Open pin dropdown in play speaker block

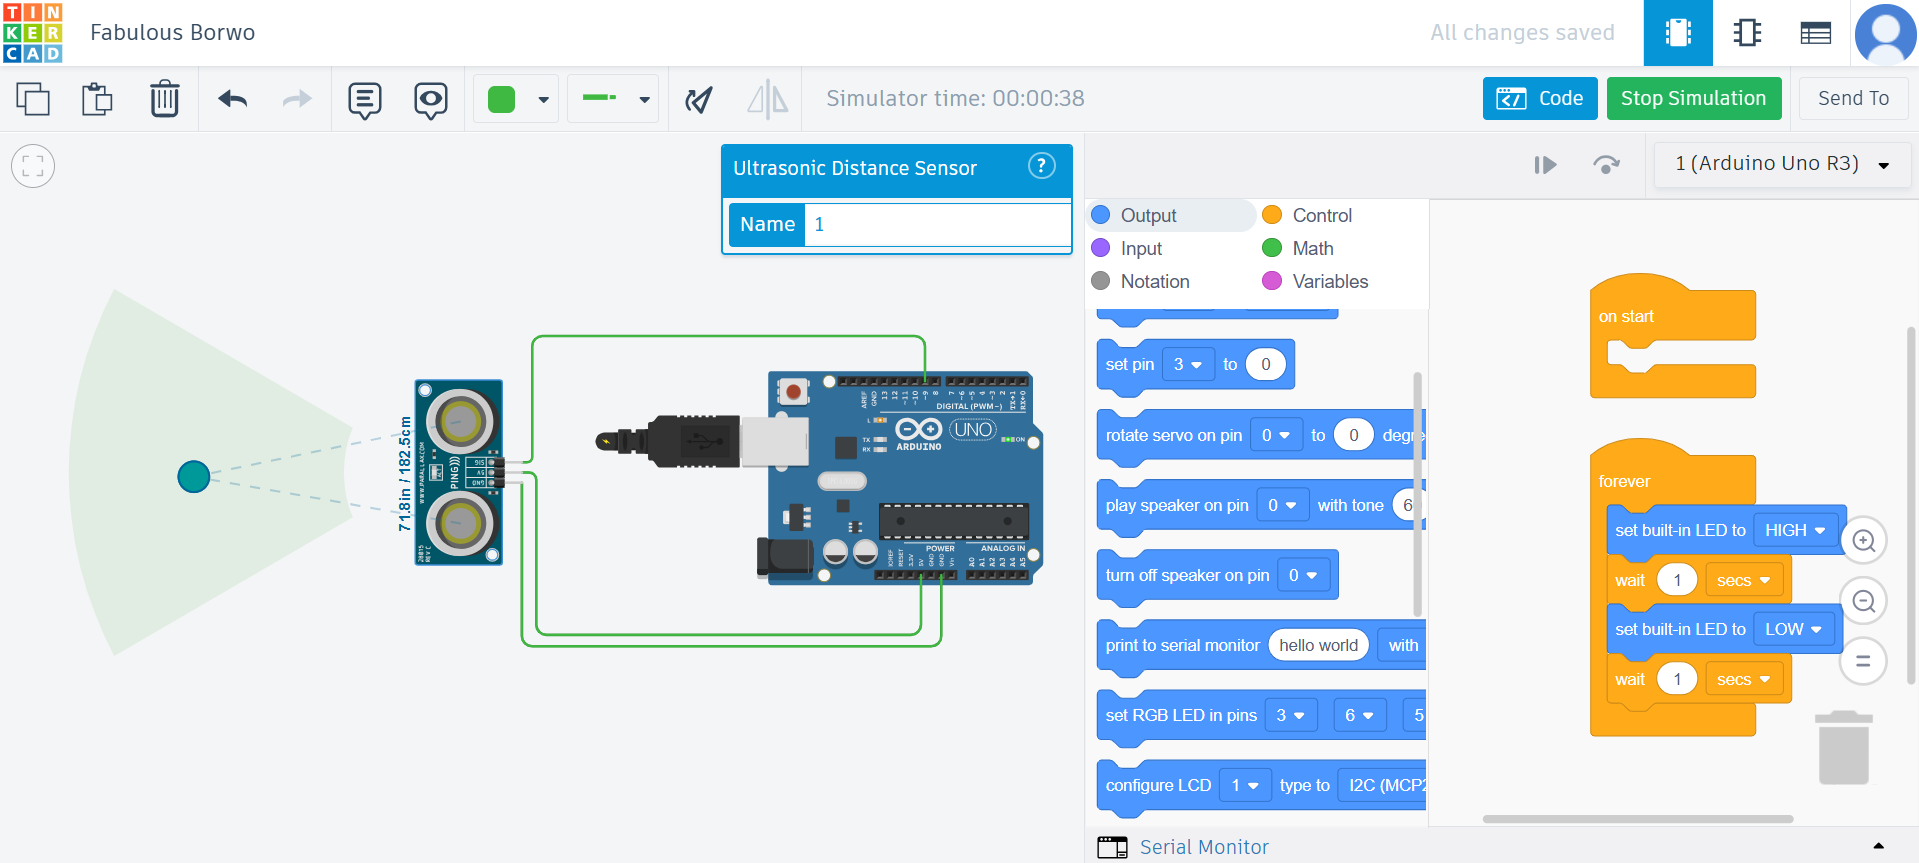click(1283, 505)
